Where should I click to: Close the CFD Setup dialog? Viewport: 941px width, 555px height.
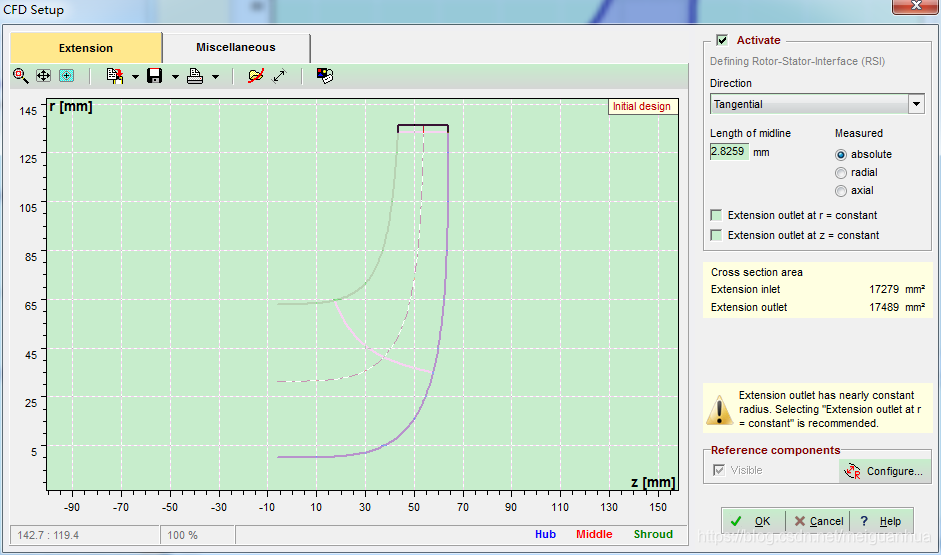916,5
